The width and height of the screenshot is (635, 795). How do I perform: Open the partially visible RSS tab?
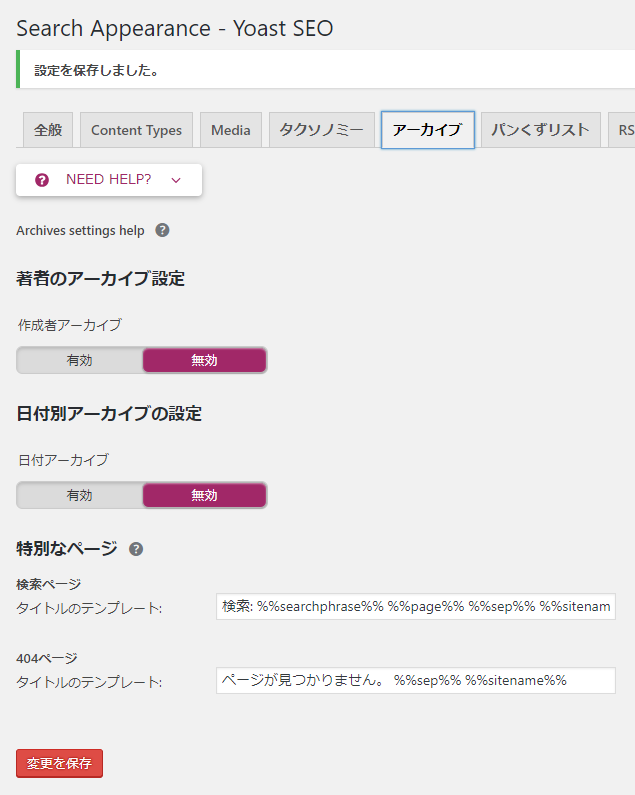tap(622, 130)
